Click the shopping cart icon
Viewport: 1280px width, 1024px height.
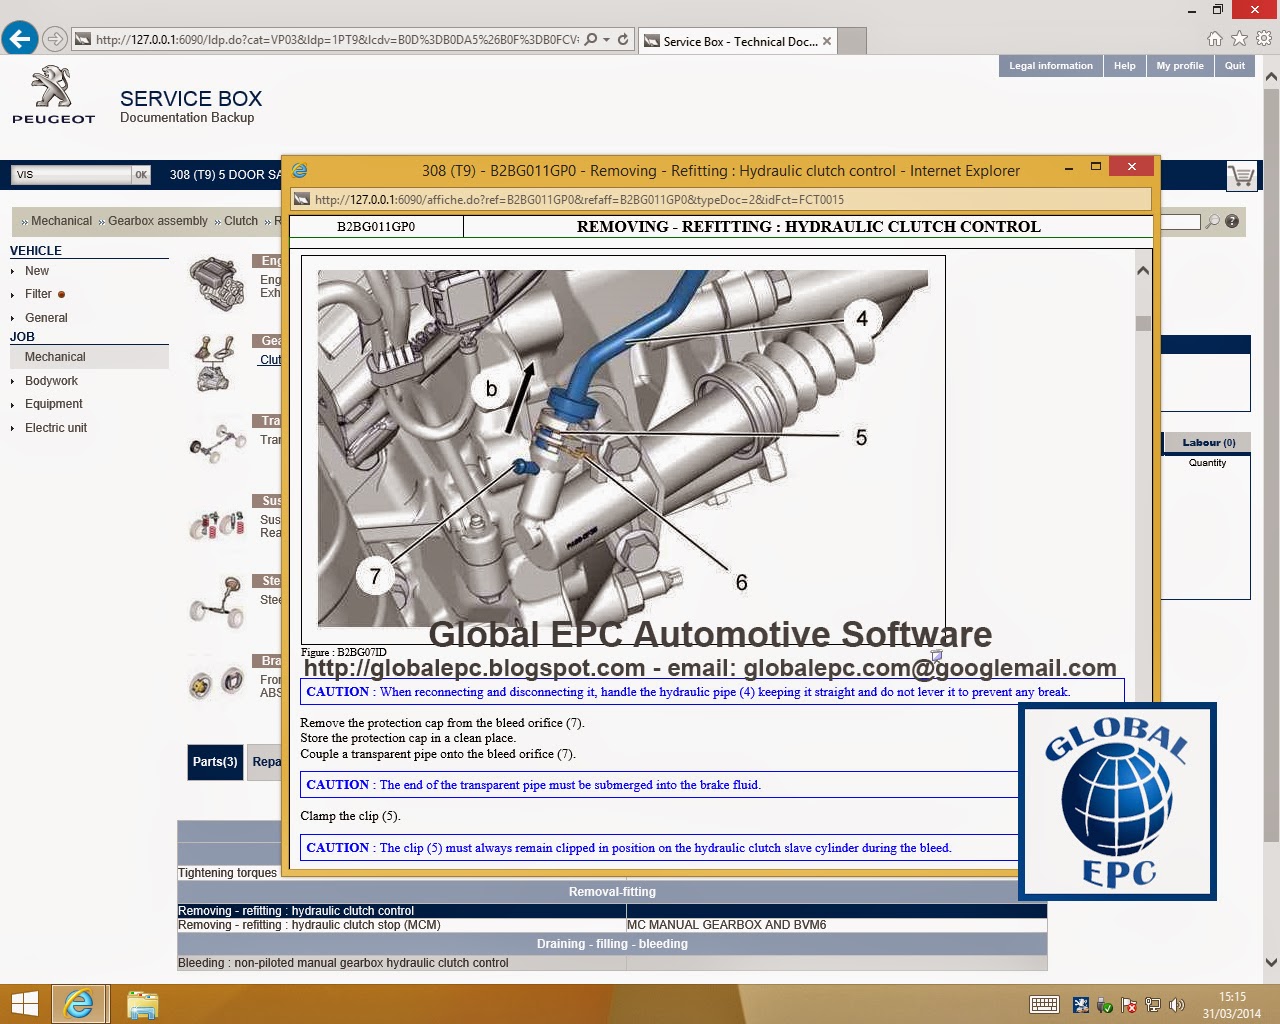pyautogui.click(x=1242, y=174)
